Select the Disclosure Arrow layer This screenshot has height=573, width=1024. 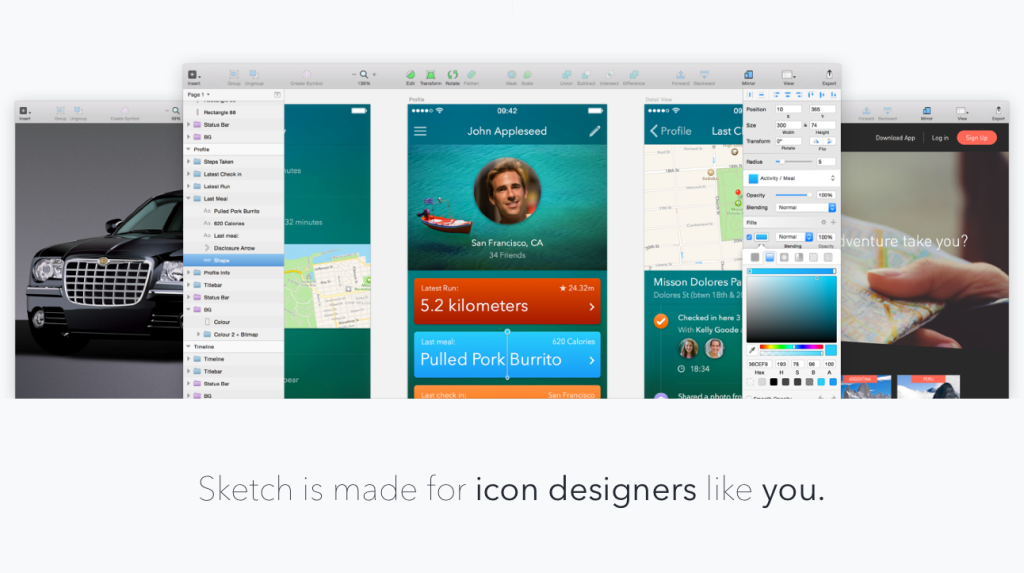click(x=234, y=248)
